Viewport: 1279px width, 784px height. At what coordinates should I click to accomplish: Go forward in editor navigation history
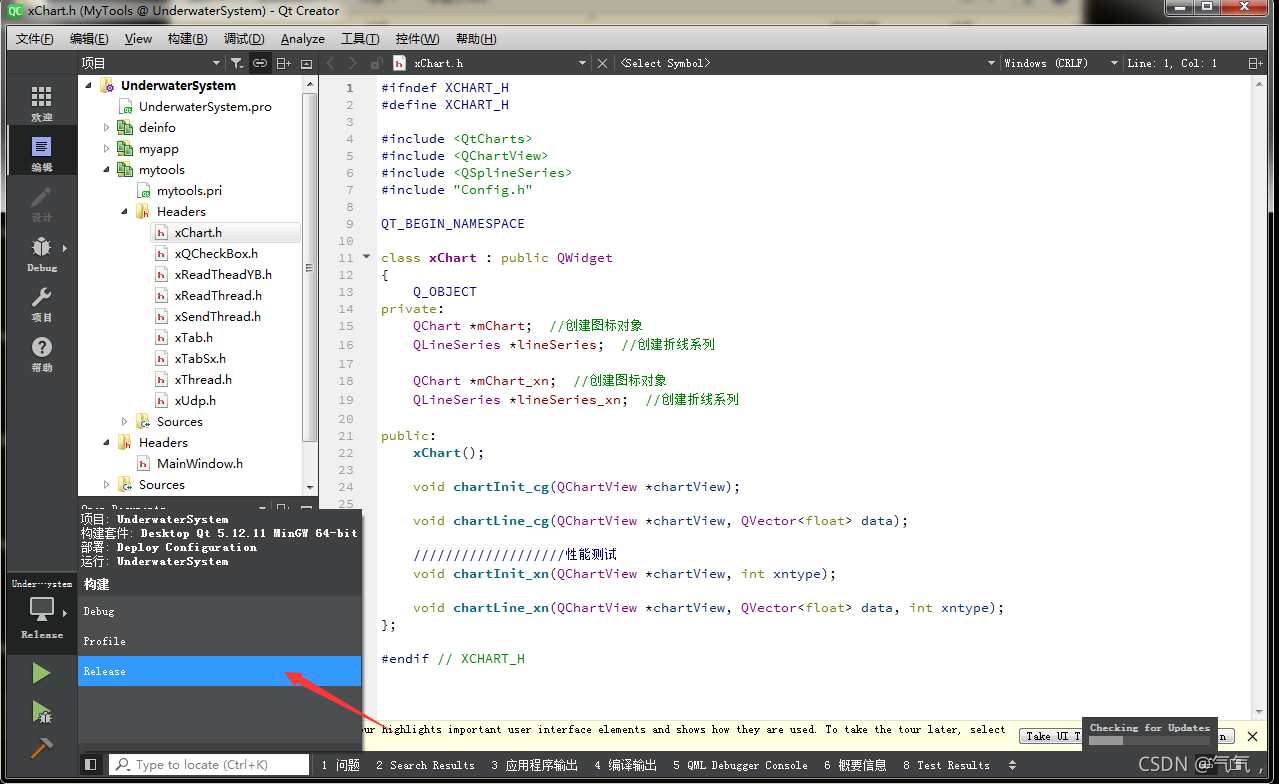pos(353,63)
